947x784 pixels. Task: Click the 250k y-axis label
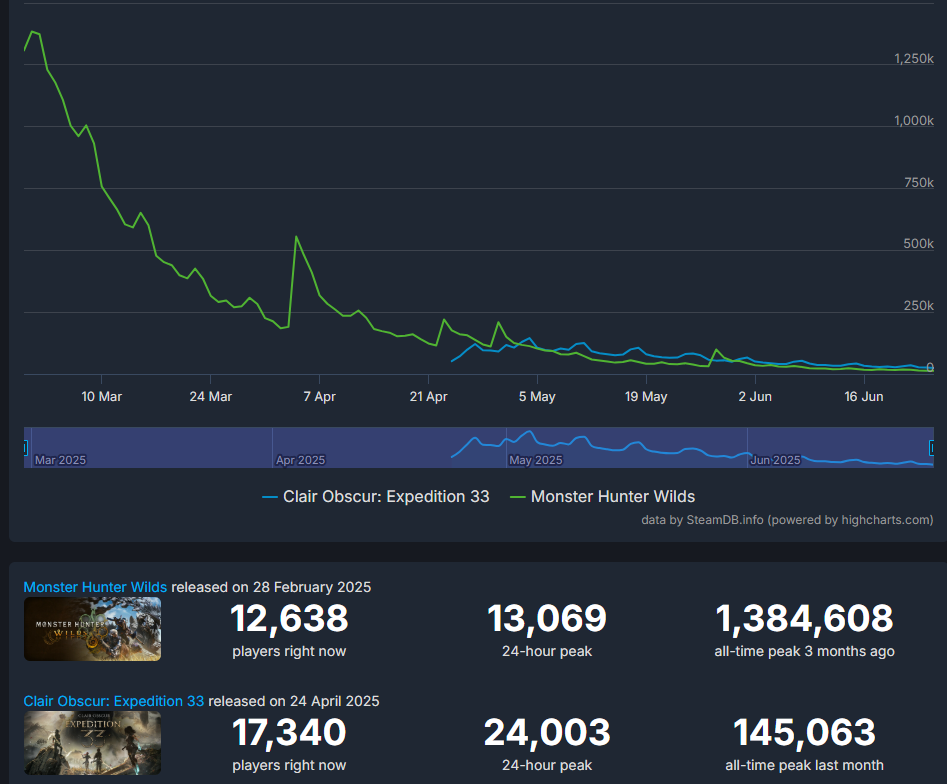pos(919,306)
